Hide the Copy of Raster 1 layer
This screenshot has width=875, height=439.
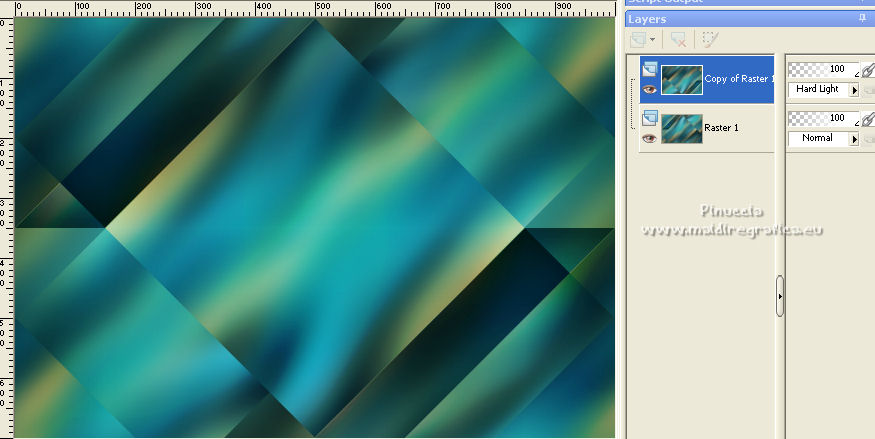(x=649, y=89)
